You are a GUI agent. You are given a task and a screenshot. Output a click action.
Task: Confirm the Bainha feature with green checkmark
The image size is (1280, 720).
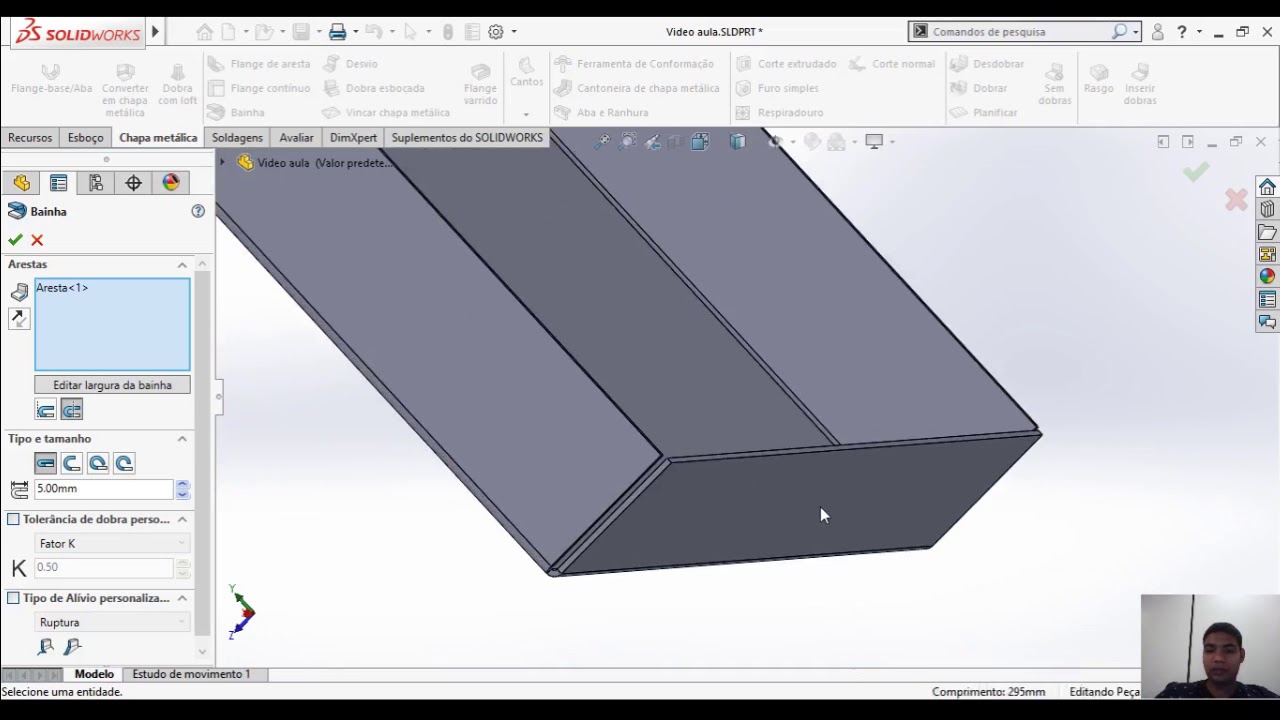[15, 240]
